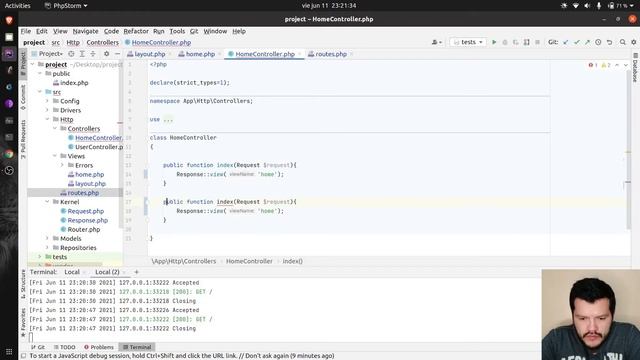The height and width of the screenshot is (360, 640).
Task: Toggle the Database tool window
Action: (635, 68)
